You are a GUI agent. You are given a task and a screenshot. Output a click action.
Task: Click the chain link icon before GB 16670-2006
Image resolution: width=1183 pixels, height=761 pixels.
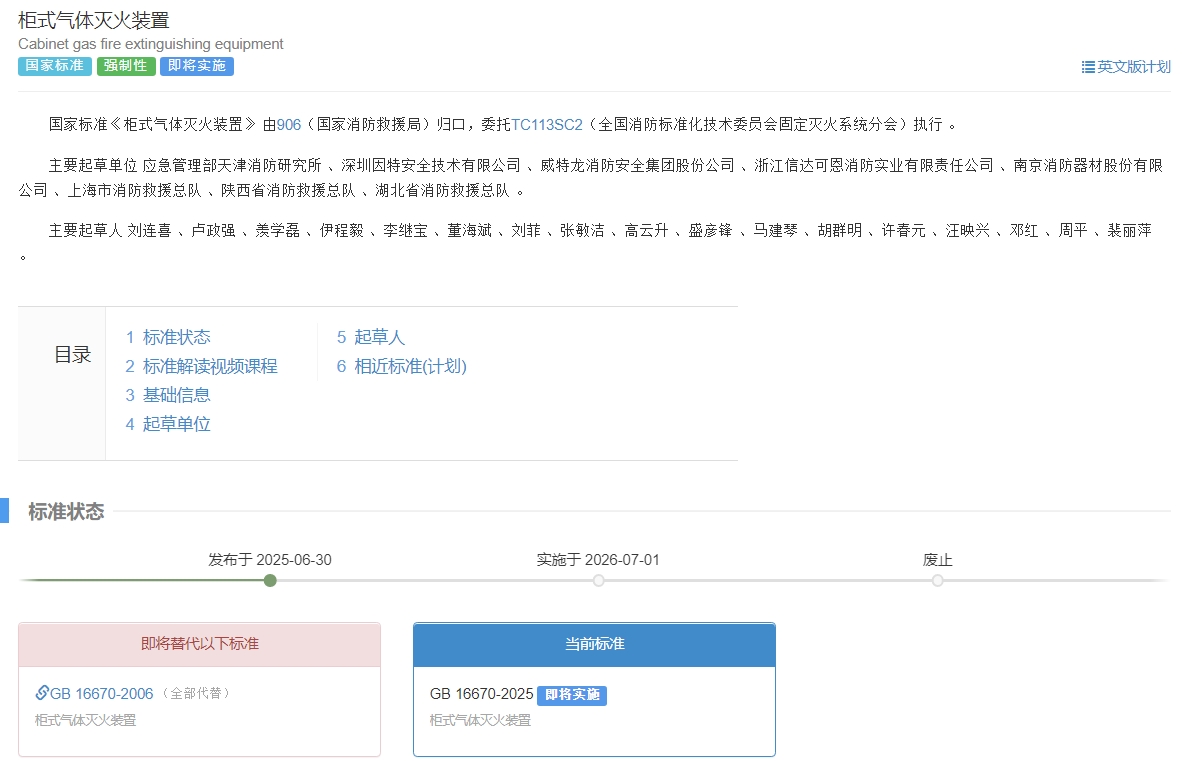tap(42, 692)
